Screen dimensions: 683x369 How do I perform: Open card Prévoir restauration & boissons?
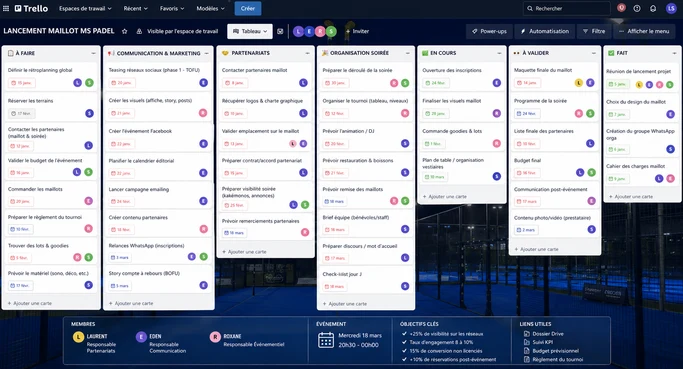coord(366,167)
